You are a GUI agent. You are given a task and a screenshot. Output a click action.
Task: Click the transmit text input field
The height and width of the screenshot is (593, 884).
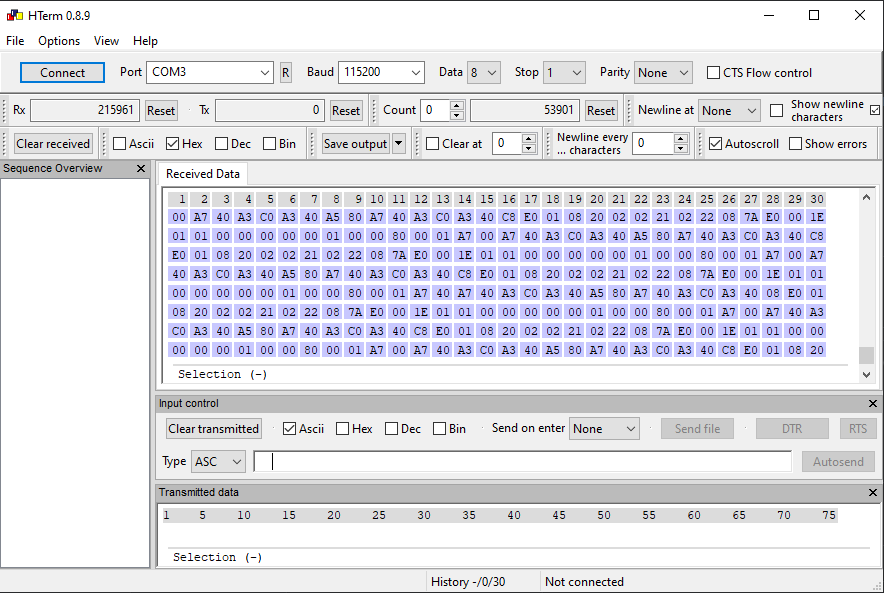(x=523, y=462)
